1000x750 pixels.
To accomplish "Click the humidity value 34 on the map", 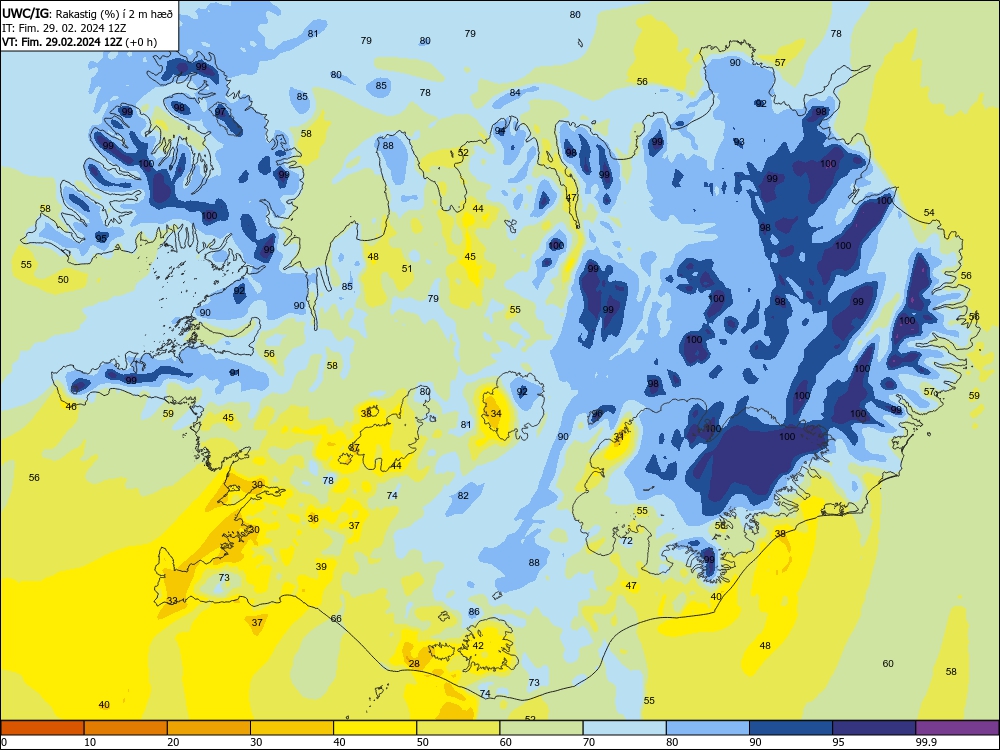I will [x=496, y=413].
